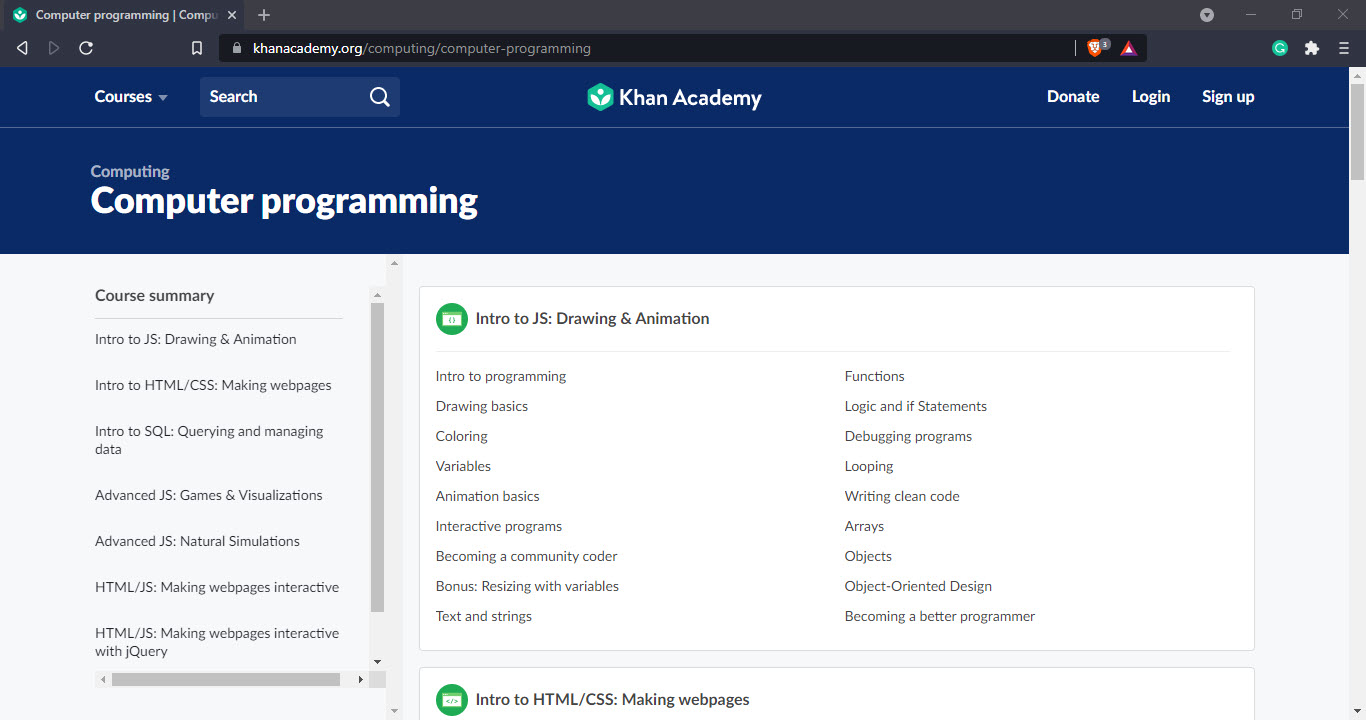Bookmark this page with the bookmark icon
Viewport: 1366px width, 720px height.
197,48
